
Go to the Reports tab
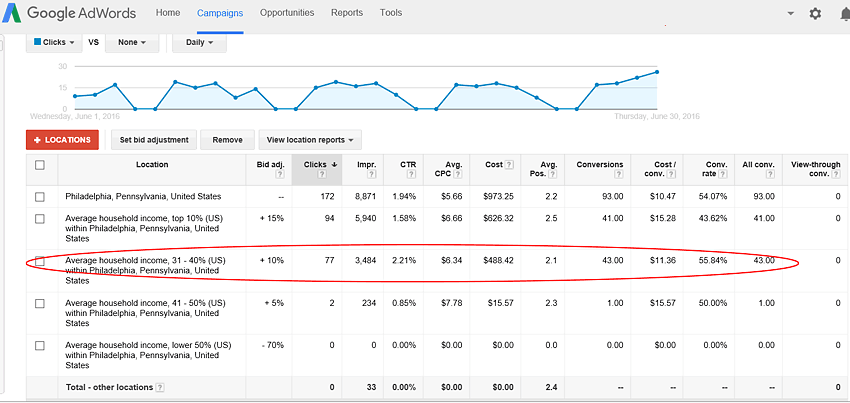[x=347, y=13]
